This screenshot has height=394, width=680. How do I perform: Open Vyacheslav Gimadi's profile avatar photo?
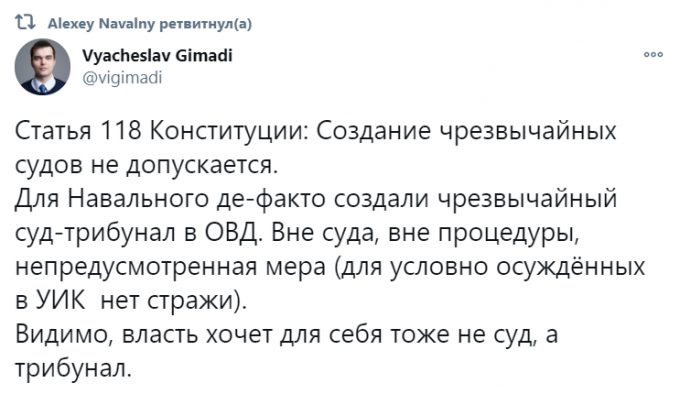pyautogui.click(x=42, y=66)
